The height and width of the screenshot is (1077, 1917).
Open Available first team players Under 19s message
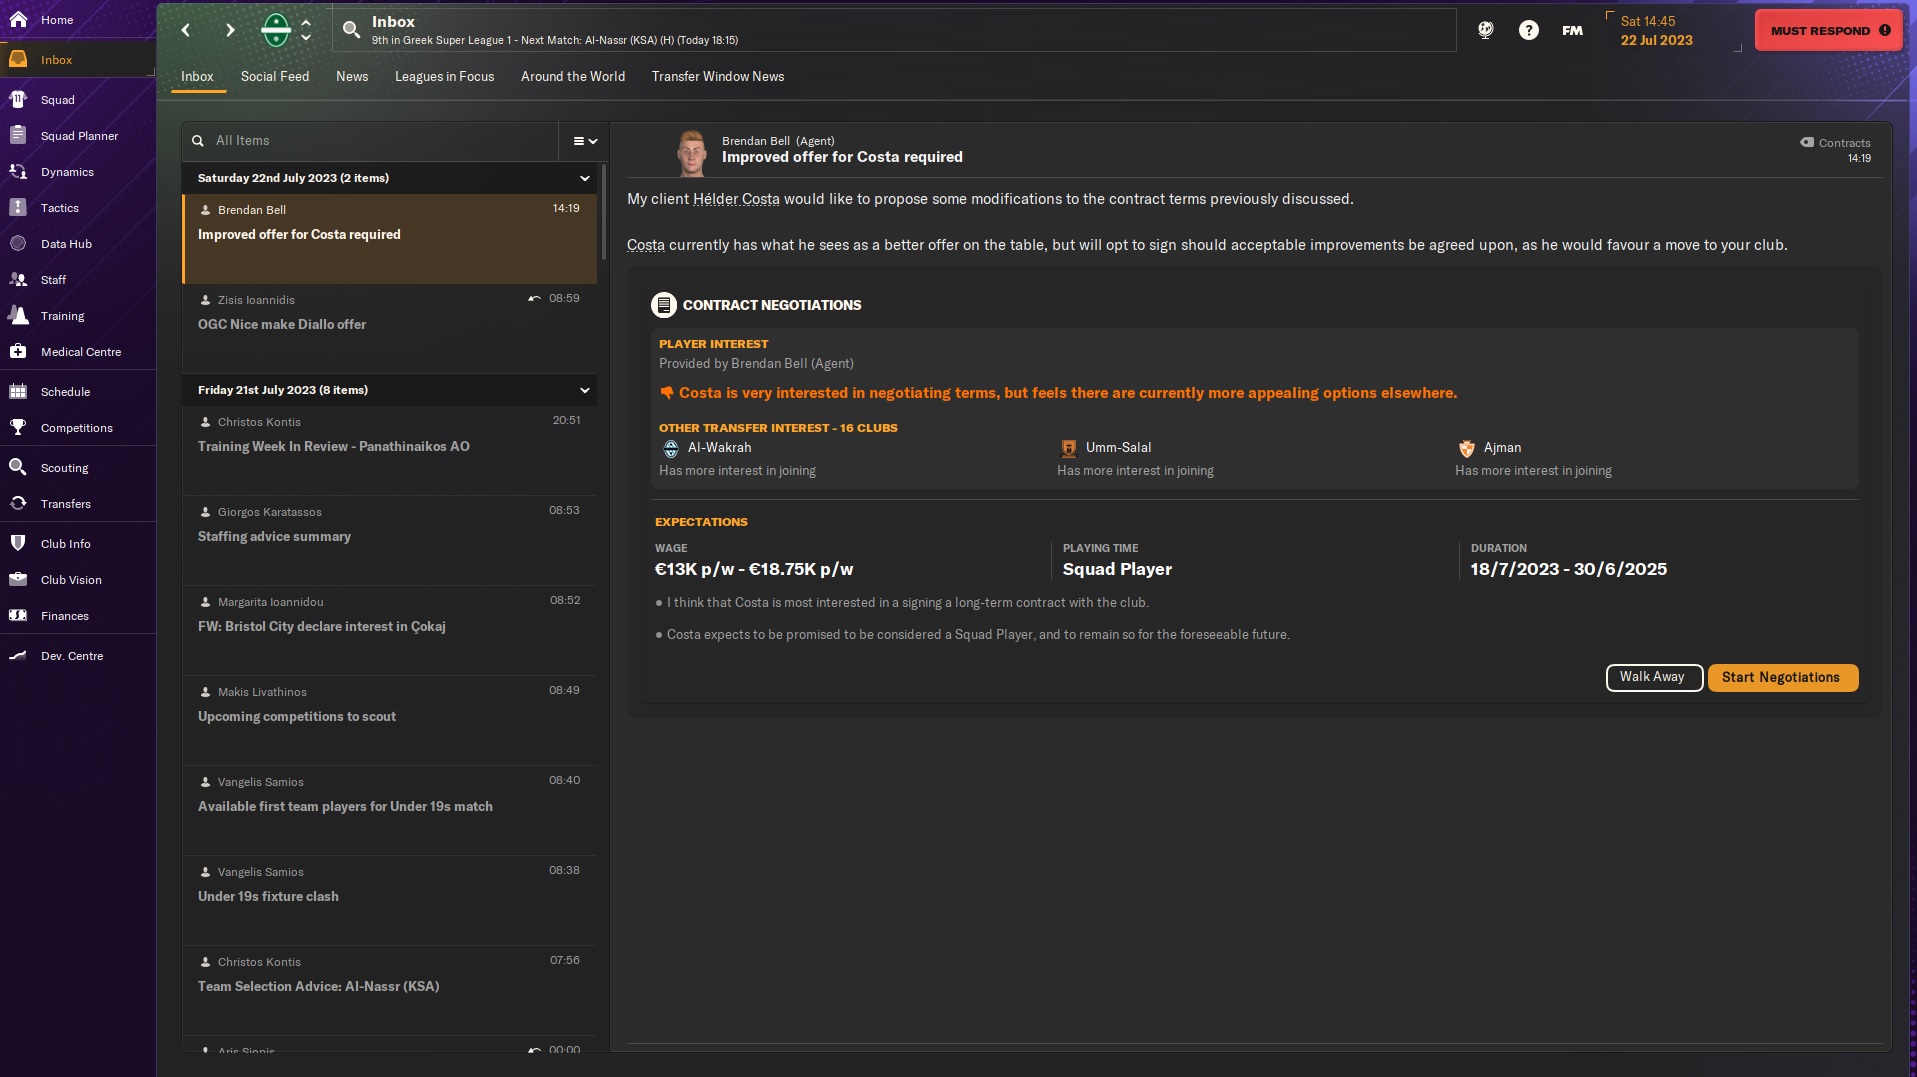[x=390, y=809]
